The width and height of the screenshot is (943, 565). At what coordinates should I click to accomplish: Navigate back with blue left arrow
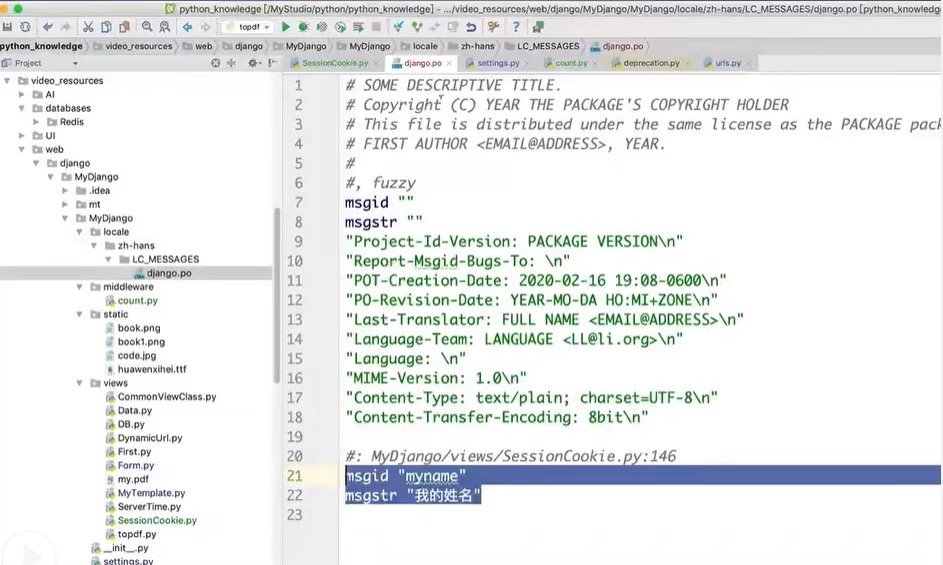click(188, 27)
